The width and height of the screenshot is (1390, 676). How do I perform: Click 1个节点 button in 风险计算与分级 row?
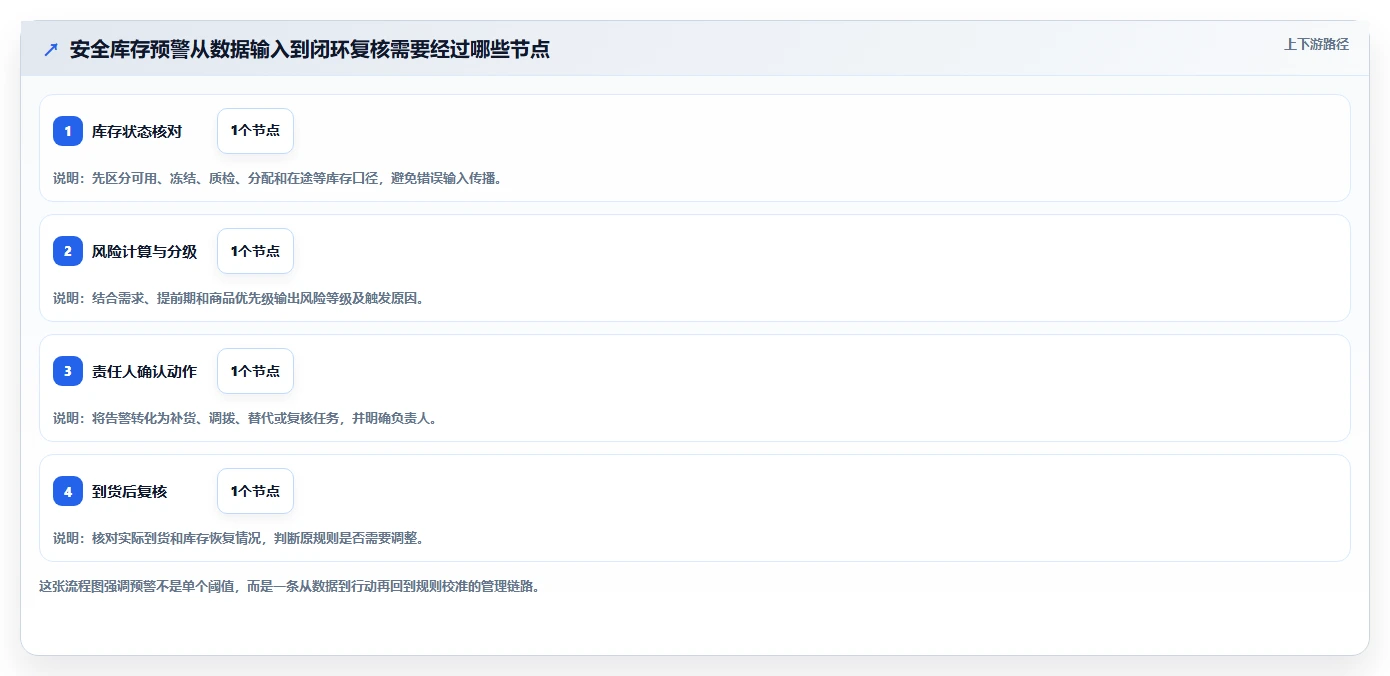255,251
